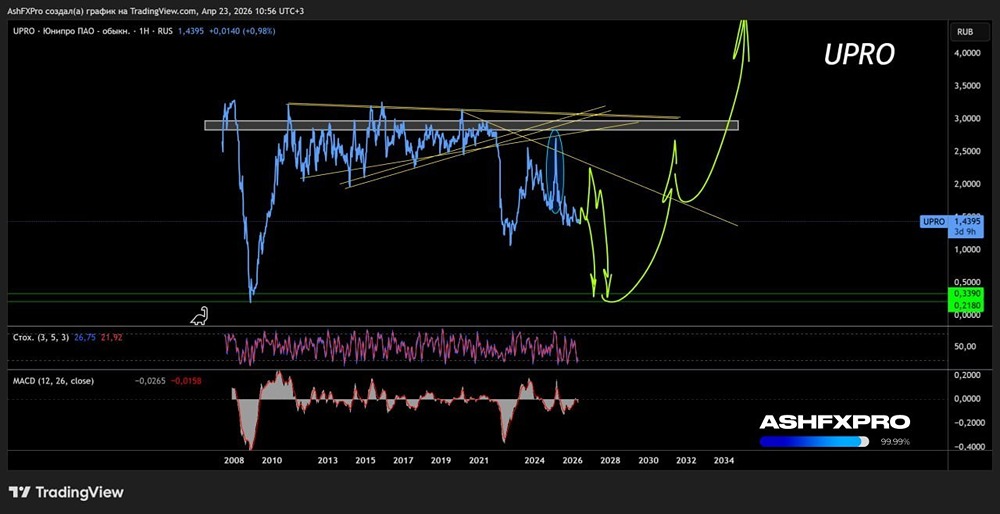Click the 3,0000 price axis value
The height and width of the screenshot is (514, 1000).
click(967, 119)
